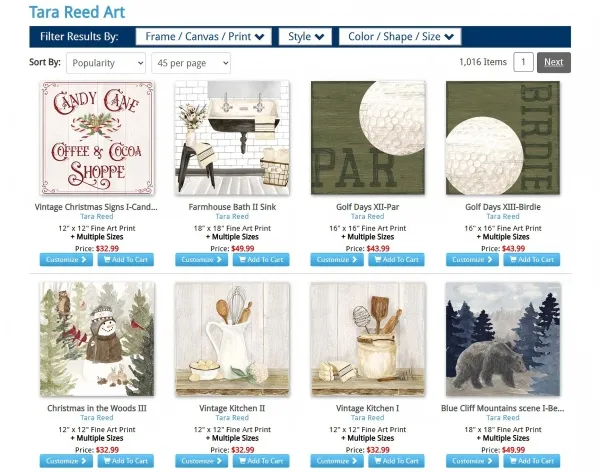Customize Vintage Christmas Signs Candy Cane print

(66, 259)
